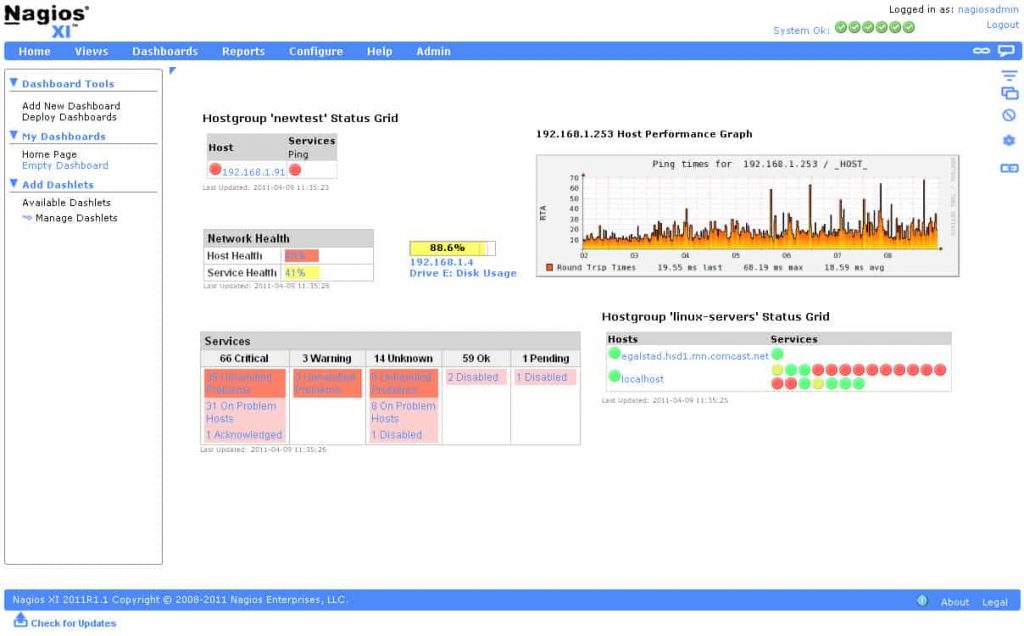Click Deploy Dashboards
1024x636 pixels.
tap(69, 117)
